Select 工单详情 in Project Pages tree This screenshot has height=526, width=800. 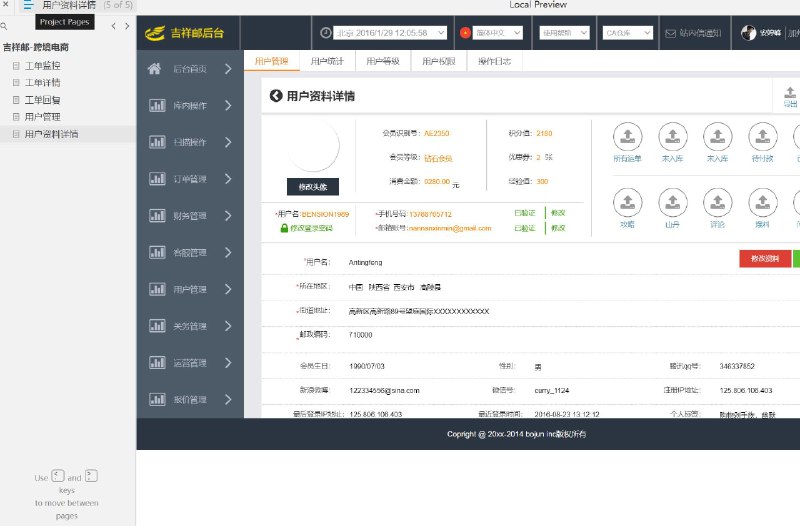42,82
